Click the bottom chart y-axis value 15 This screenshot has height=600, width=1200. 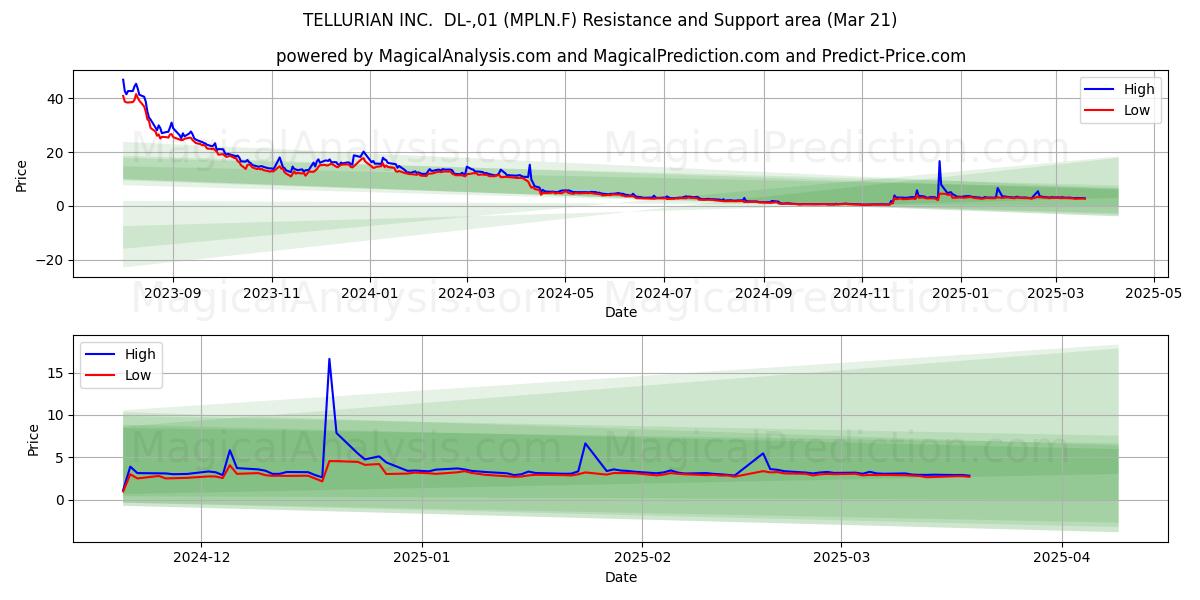[x=56, y=373]
